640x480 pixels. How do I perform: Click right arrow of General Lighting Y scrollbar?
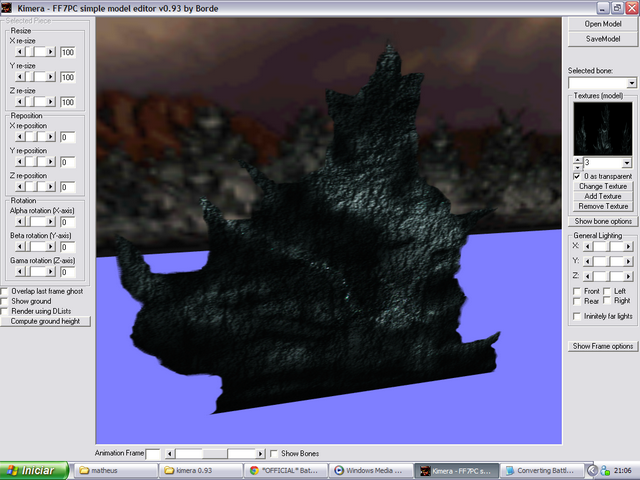(629, 261)
